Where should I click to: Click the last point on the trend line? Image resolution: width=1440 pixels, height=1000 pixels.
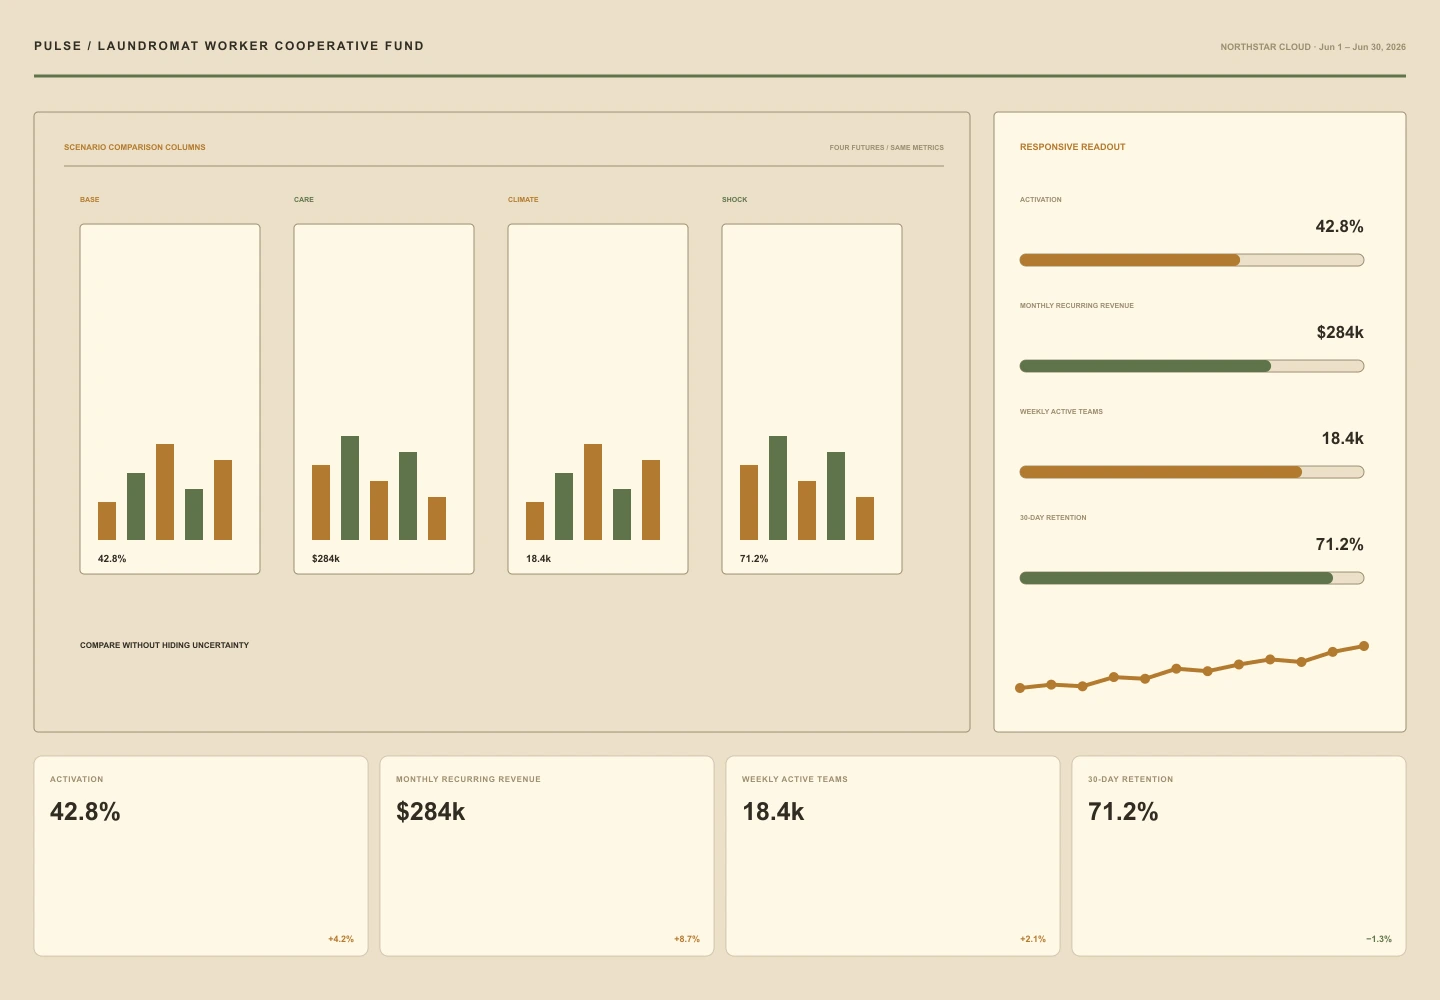coord(1364,646)
